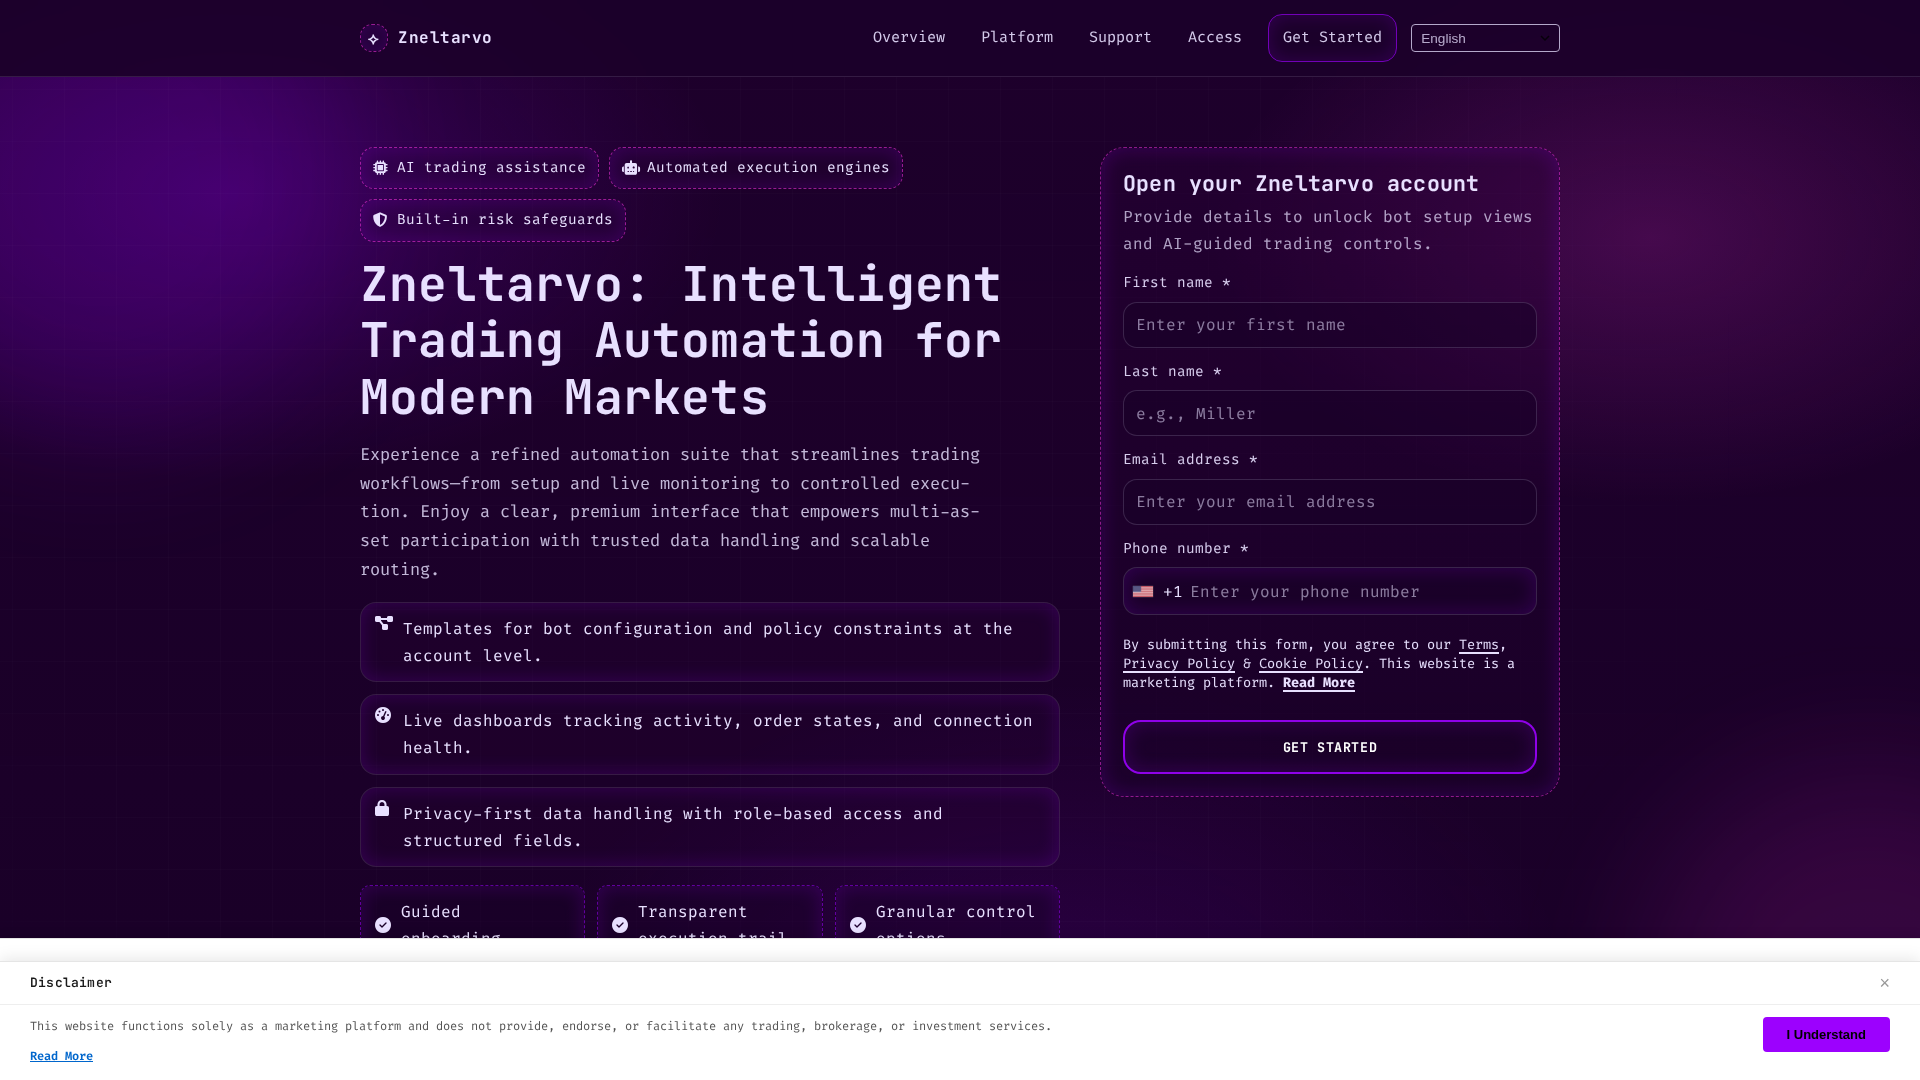The image size is (1920, 1080).
Task: Focus the First name input field
Action: [x=1330, y=325]
